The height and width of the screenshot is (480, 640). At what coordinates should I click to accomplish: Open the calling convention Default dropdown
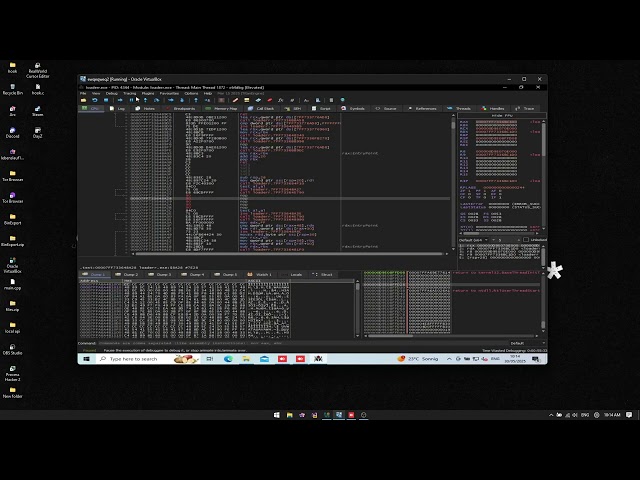[x=473, y=240]
